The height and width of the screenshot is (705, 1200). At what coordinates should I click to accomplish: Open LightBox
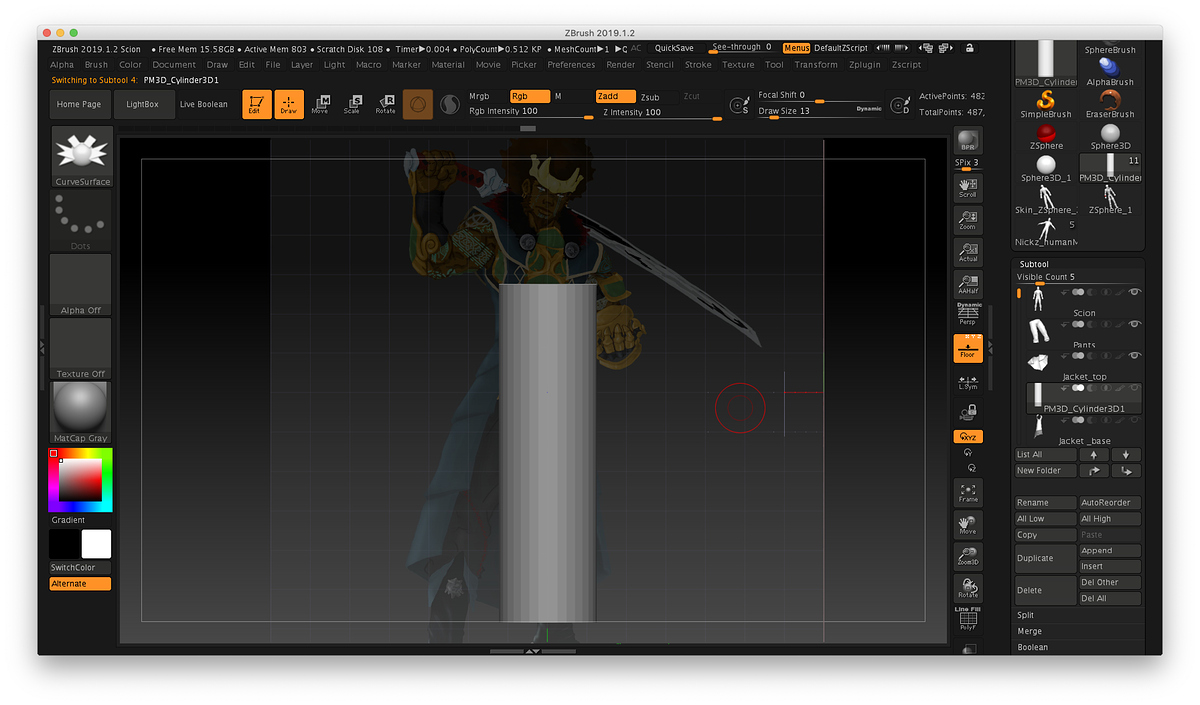tap(142, 104)
